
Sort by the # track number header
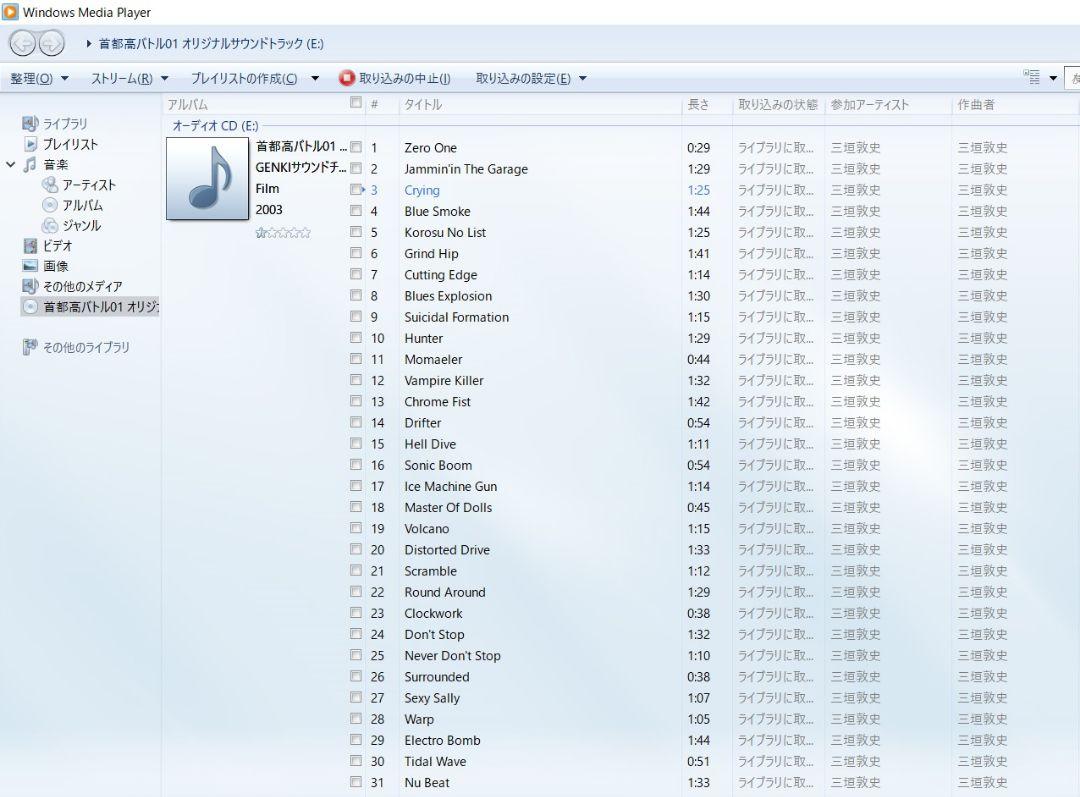pyautogui.click(x=375, y=105)
